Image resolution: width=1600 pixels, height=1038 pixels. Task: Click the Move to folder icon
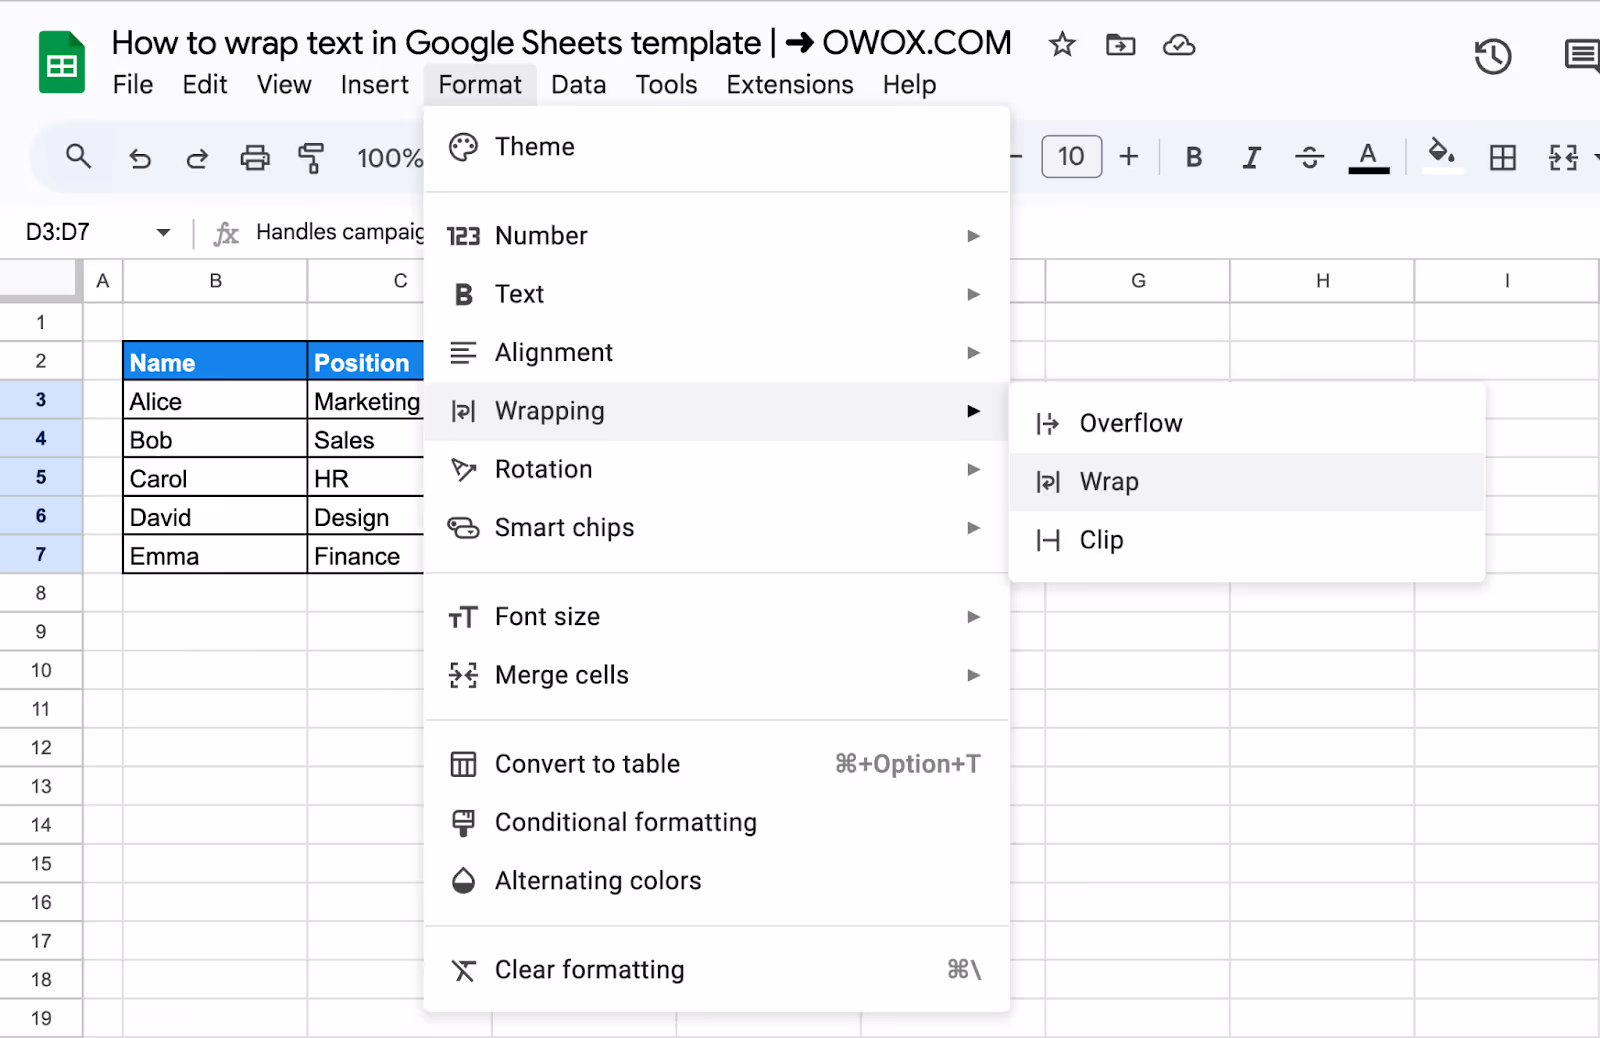1120,44
